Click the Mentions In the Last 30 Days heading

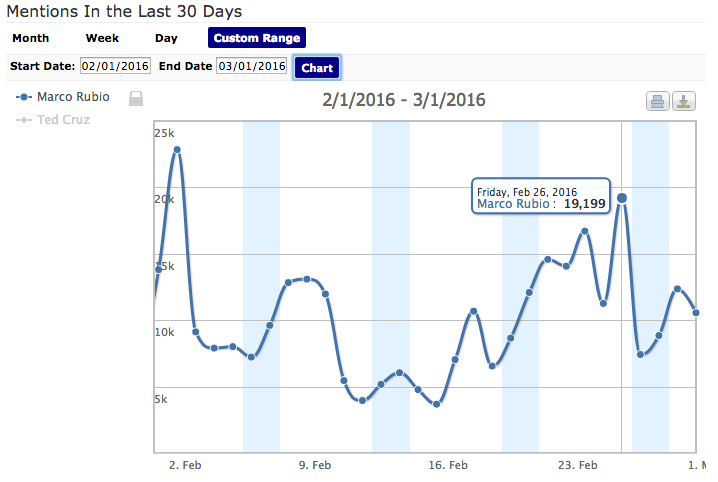tap(124, 12)
